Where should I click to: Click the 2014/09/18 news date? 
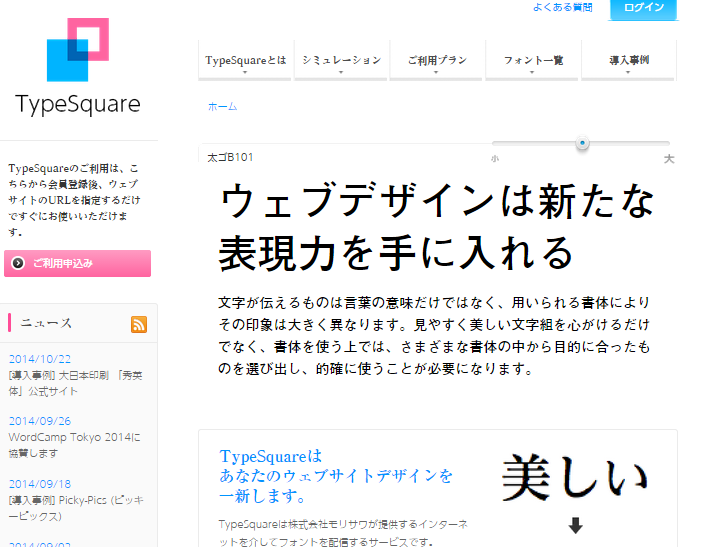pyautogui.click(x=40, y=484)
